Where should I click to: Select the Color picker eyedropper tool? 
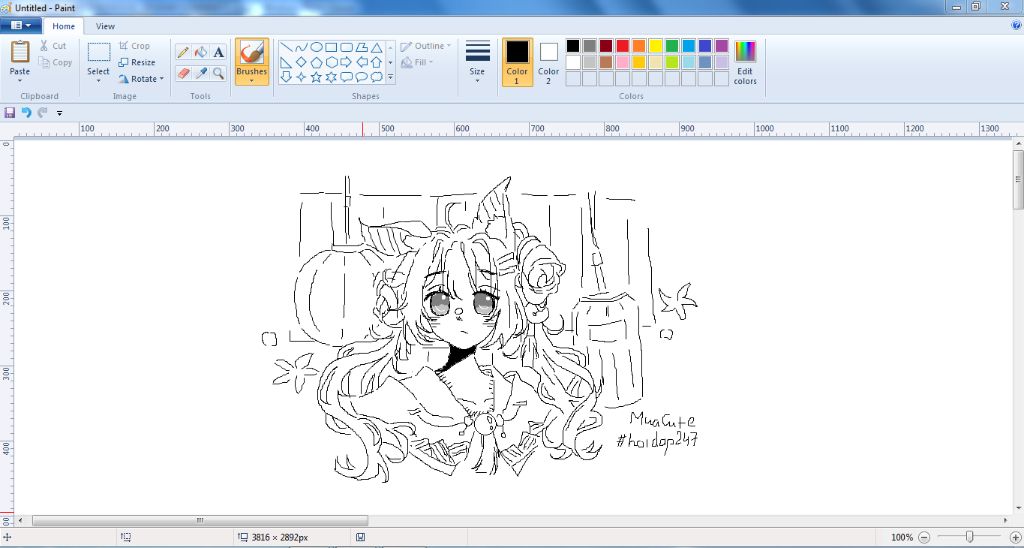point(201,73)
